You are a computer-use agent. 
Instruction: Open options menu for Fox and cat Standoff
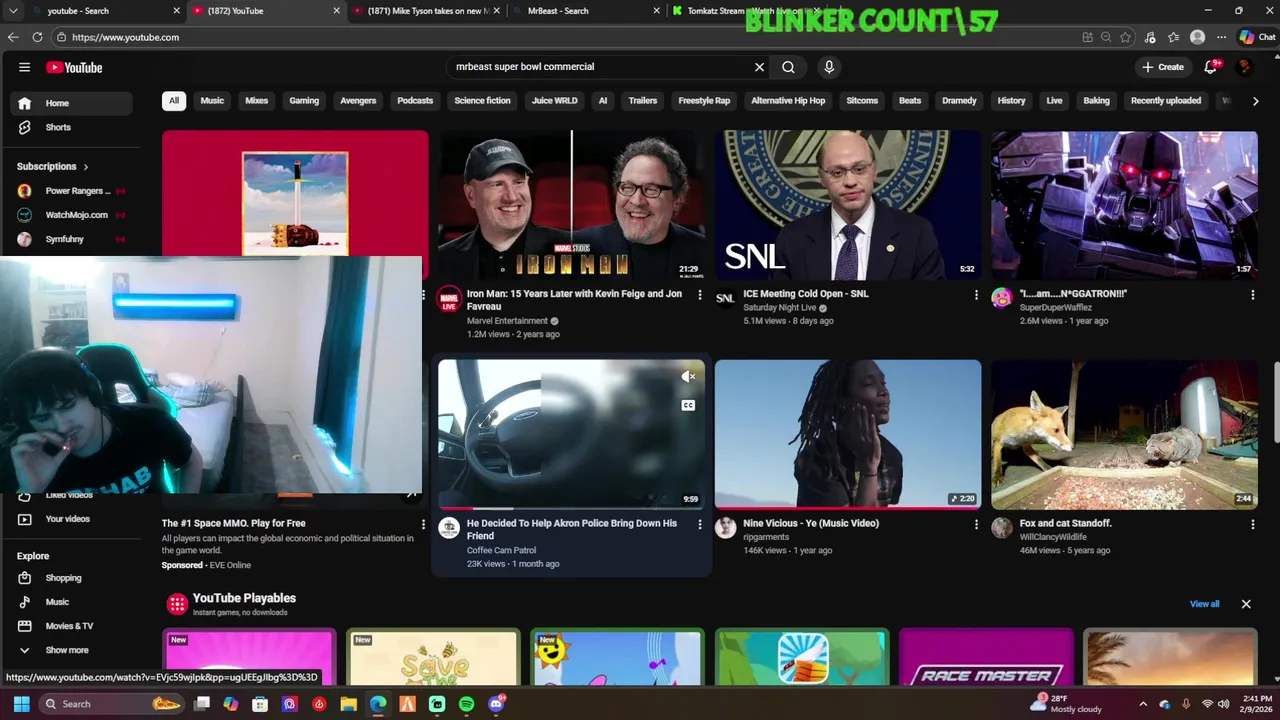tap(1252, 524)
